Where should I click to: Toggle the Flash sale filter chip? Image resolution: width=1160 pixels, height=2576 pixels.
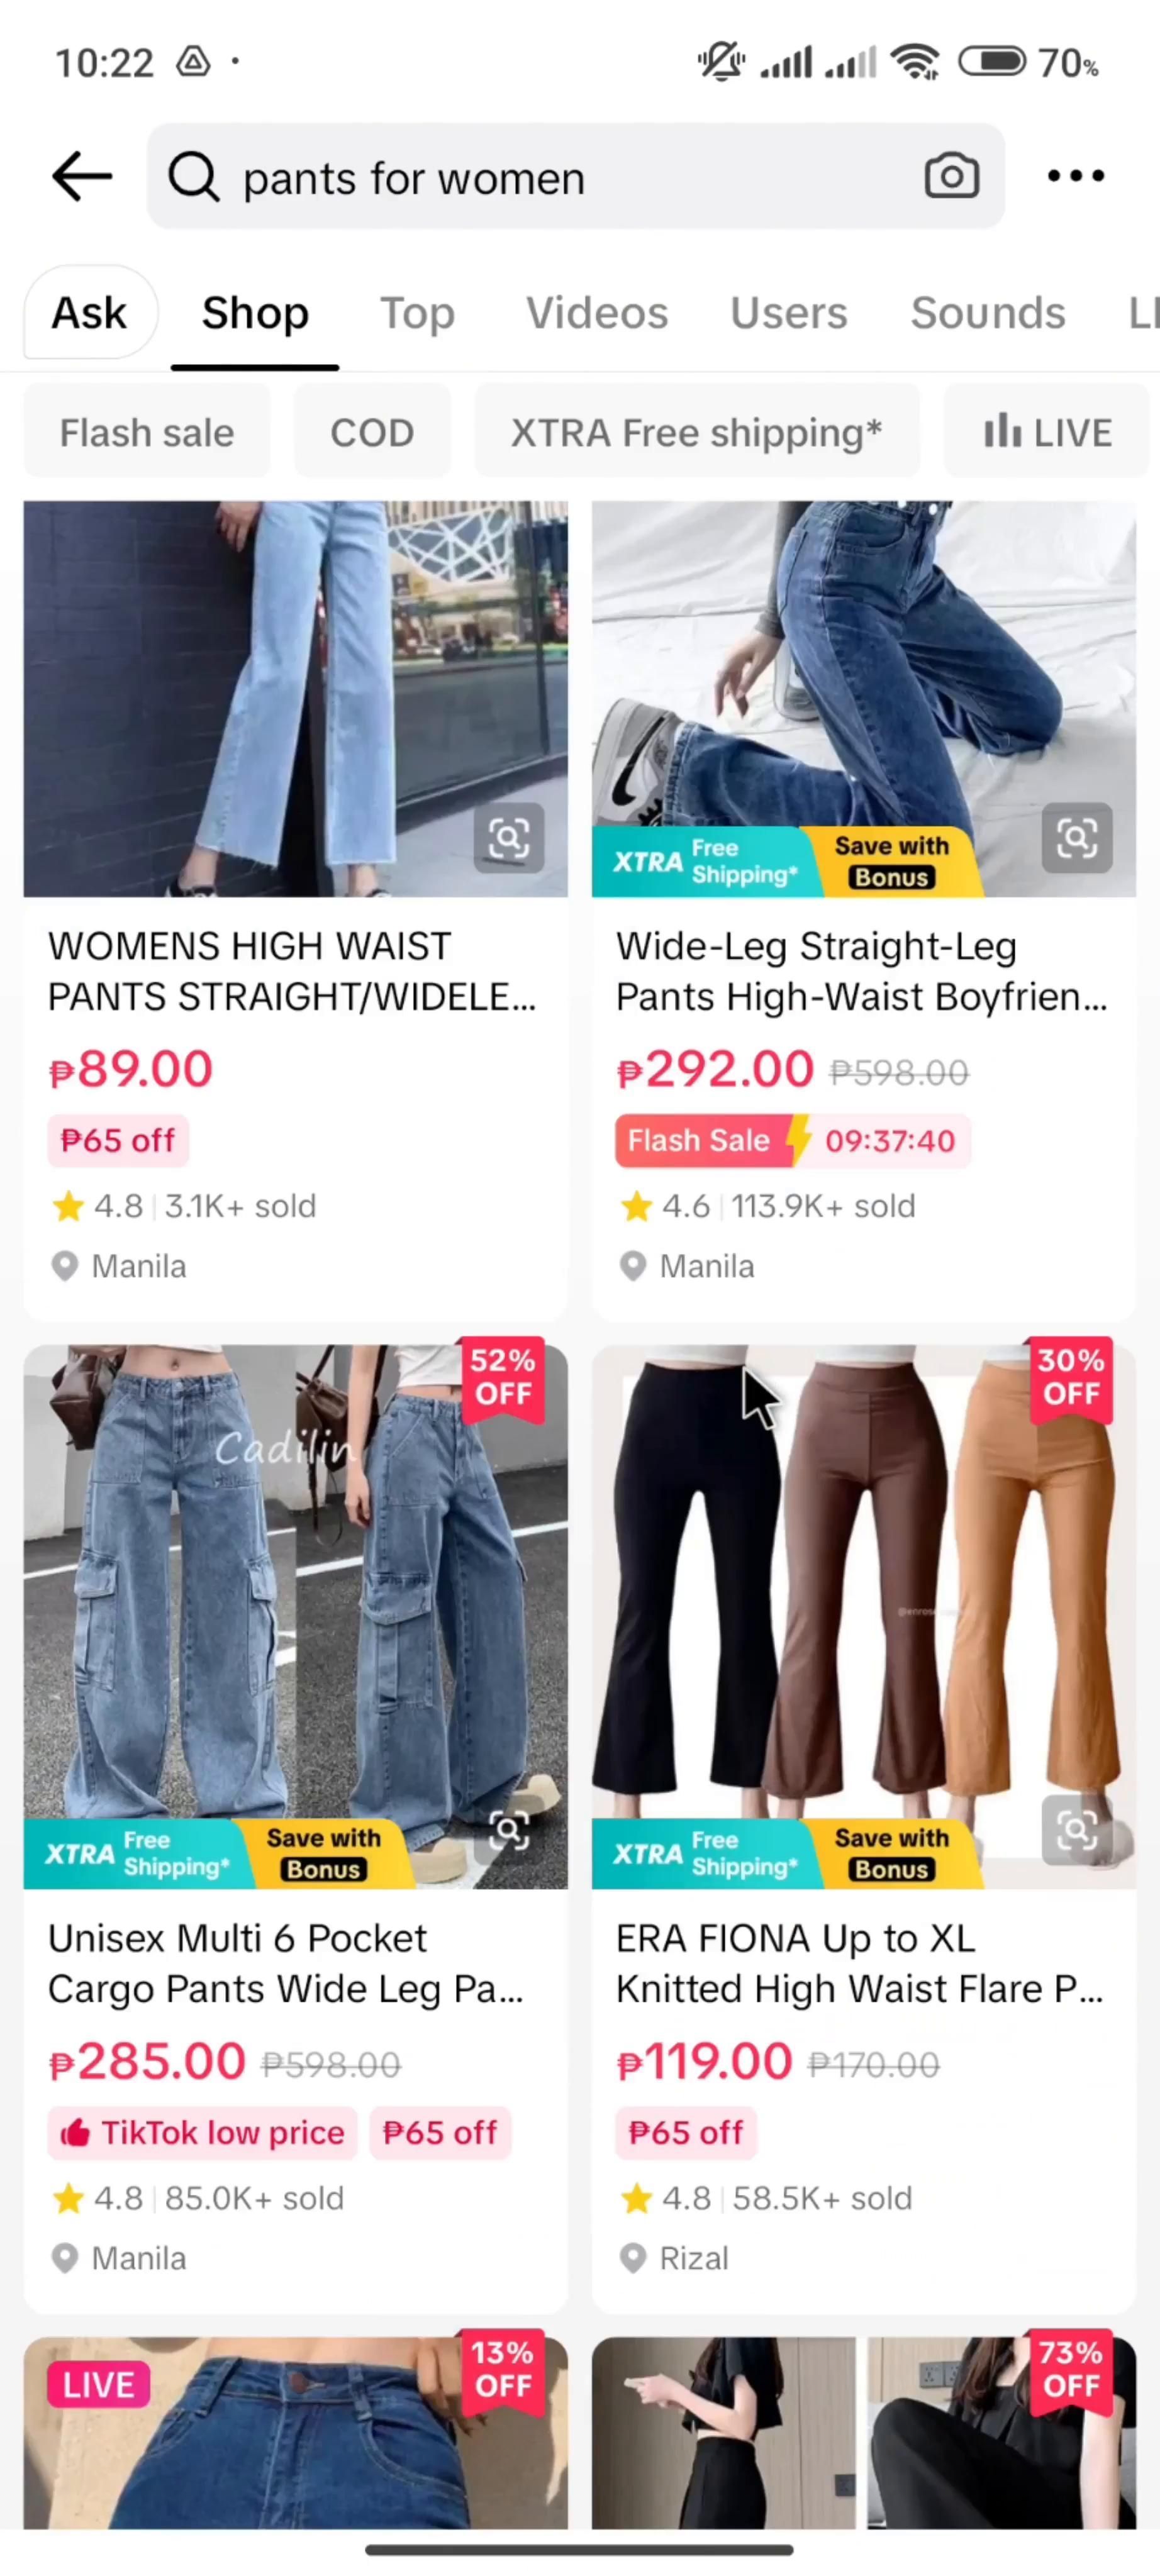tap(147, 433)
